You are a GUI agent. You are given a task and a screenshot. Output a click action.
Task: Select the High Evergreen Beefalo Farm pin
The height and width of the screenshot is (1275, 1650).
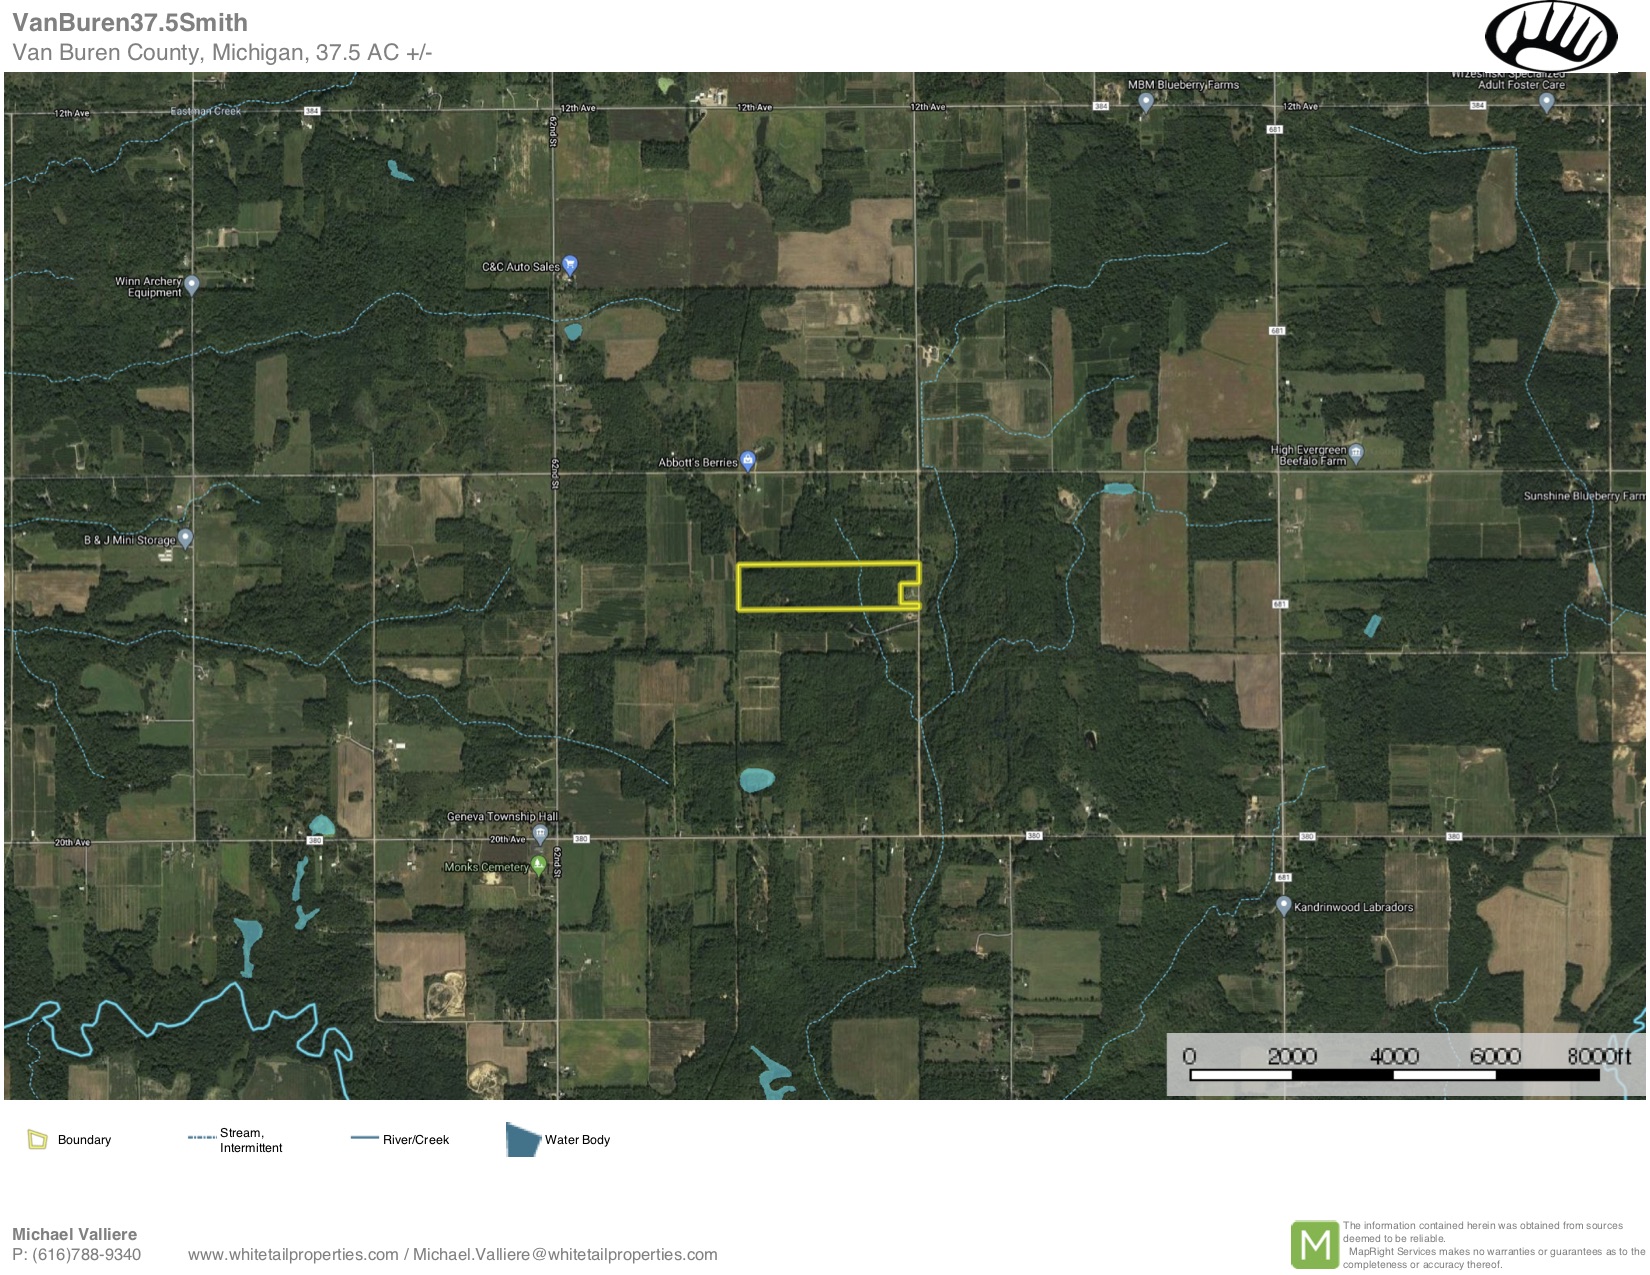[1356, 453]
